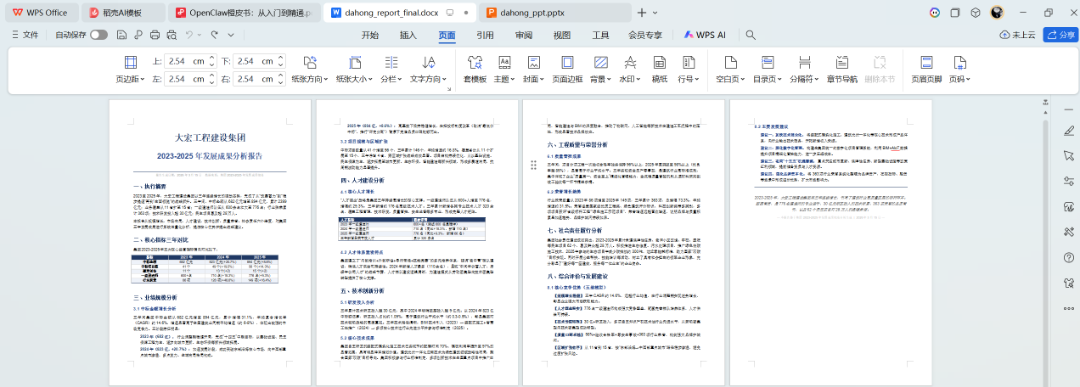Click the pen tool in right sidebar
This screenshot has width=1080, height=387.
click(1069, 130)
